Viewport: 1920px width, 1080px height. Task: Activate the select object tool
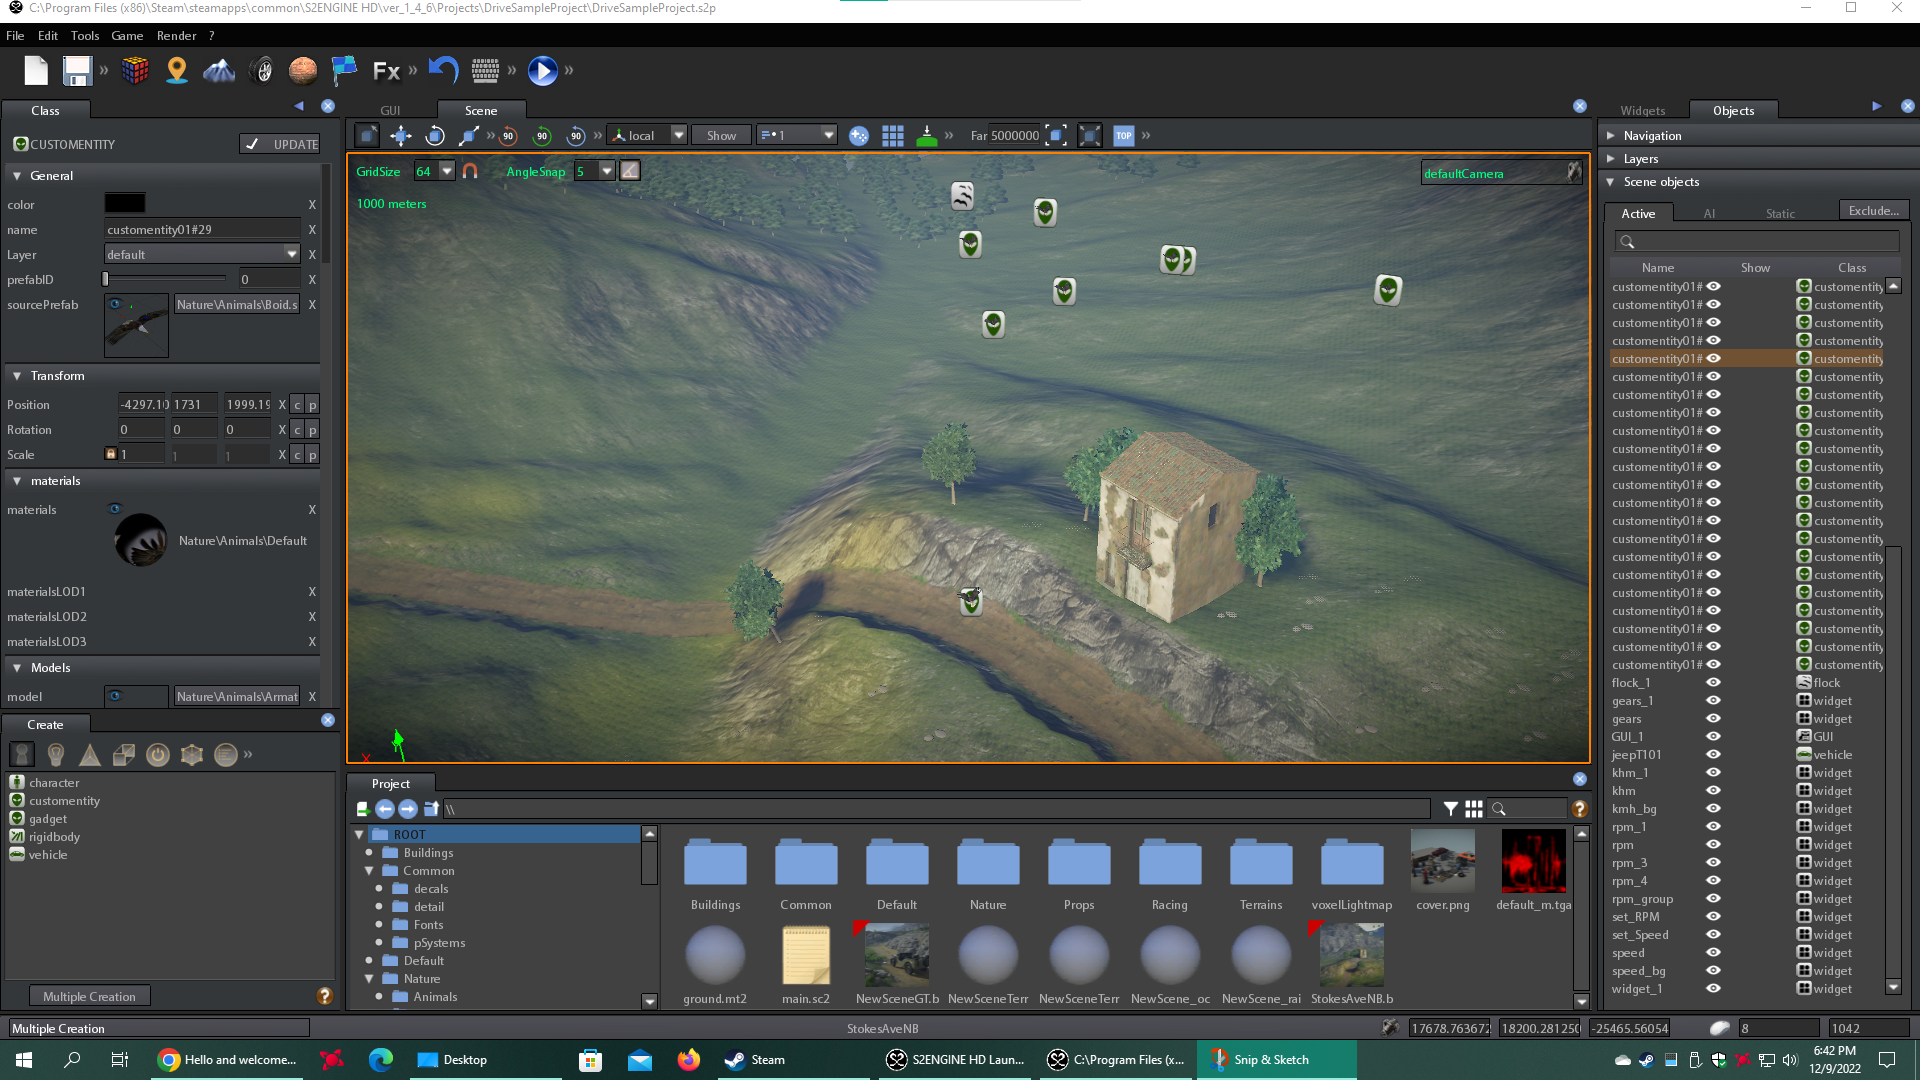coord(367,136)
